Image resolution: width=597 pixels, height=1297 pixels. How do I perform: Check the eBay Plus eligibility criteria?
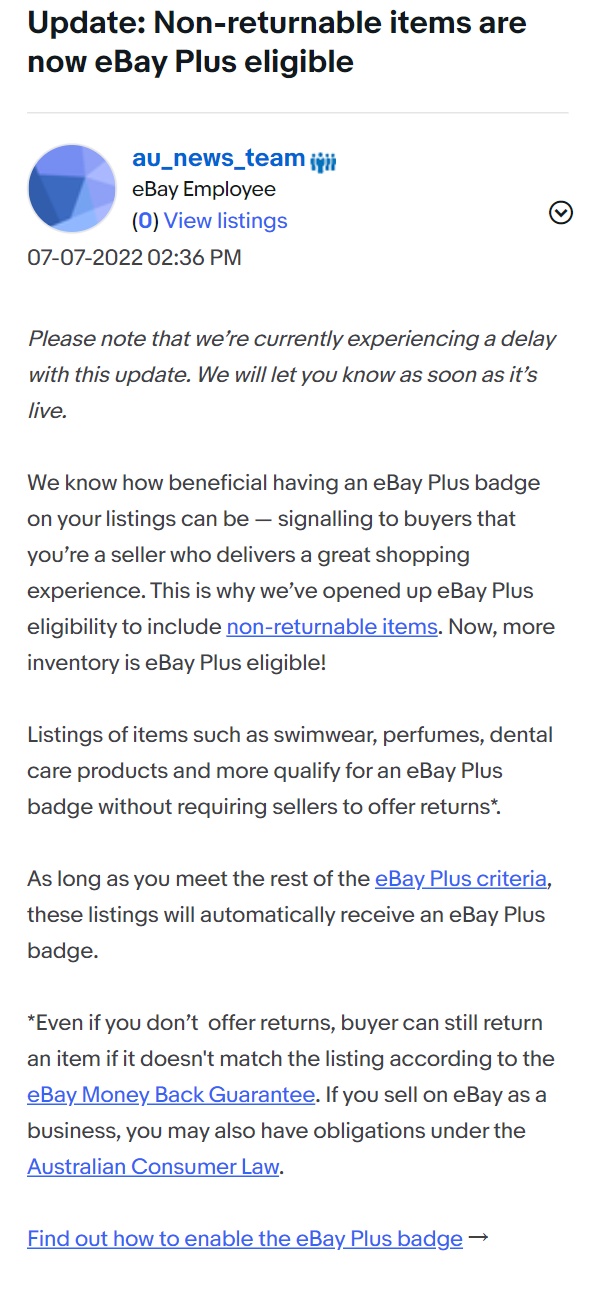pos(460,879)
